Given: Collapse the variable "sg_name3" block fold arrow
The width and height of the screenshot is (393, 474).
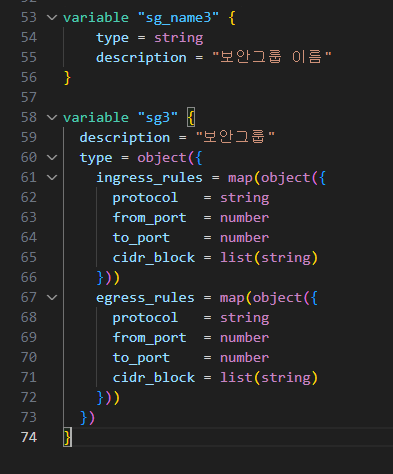Looking at the screenshot, I should pos(52,17).
